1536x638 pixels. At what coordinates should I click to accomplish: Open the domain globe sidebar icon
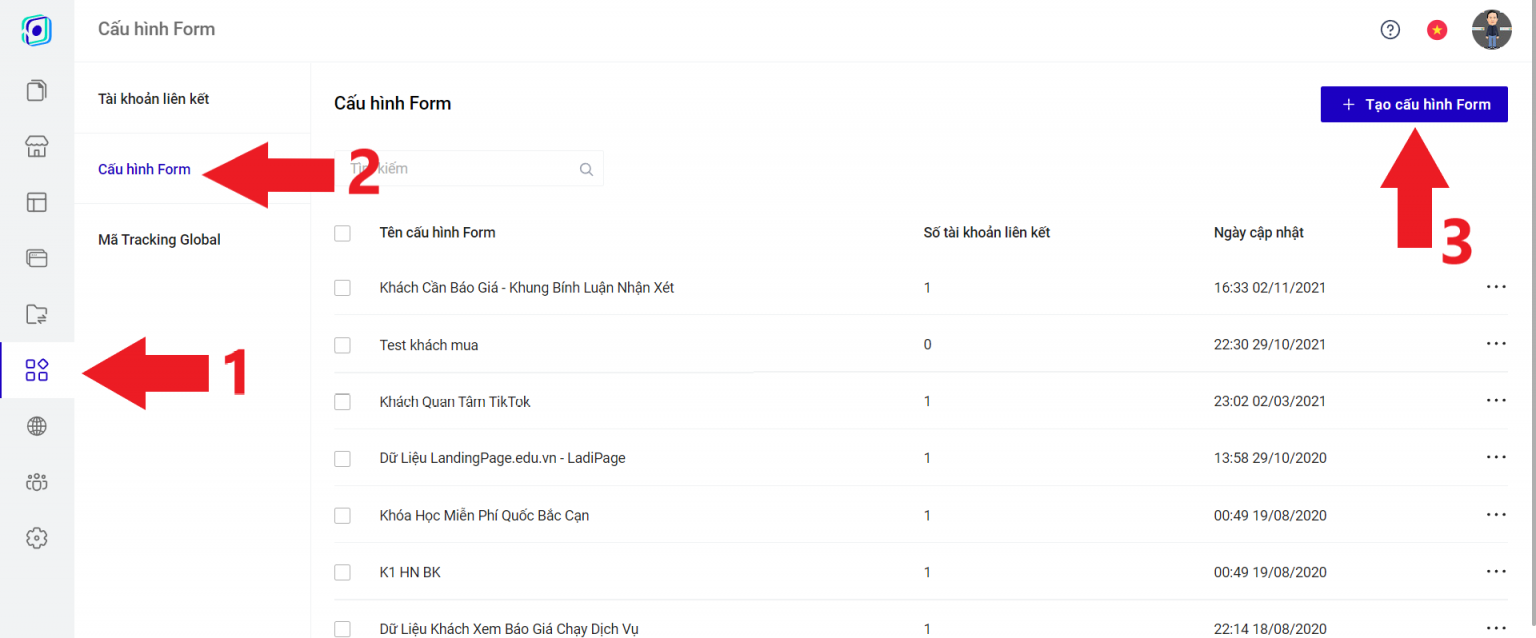click(x=37, y=427)
